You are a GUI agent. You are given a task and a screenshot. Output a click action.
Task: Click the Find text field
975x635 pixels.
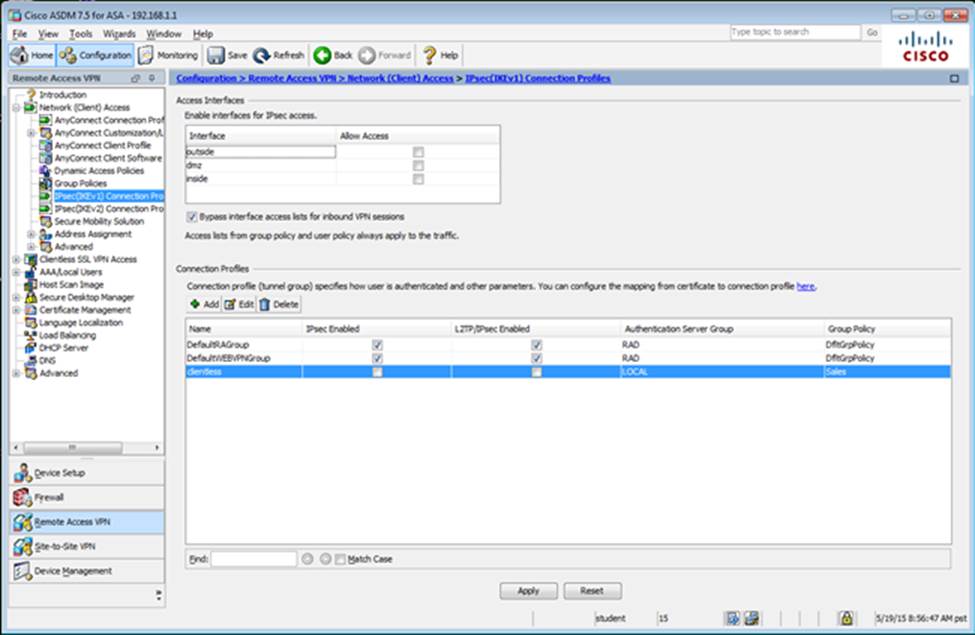coord(254,559)
